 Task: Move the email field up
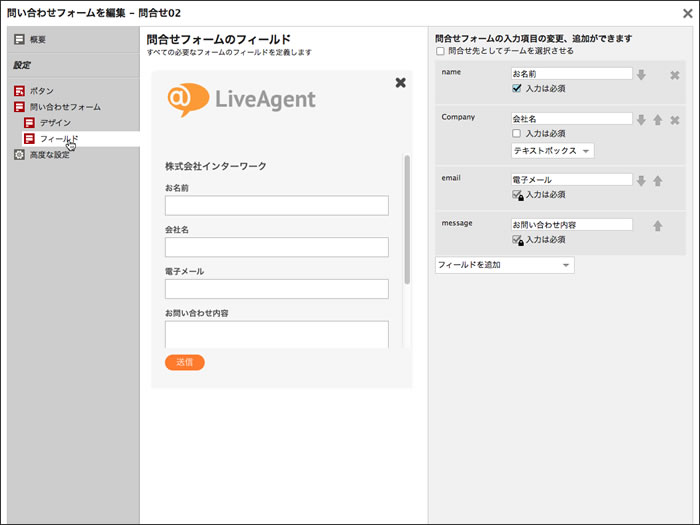coord(658,181)
